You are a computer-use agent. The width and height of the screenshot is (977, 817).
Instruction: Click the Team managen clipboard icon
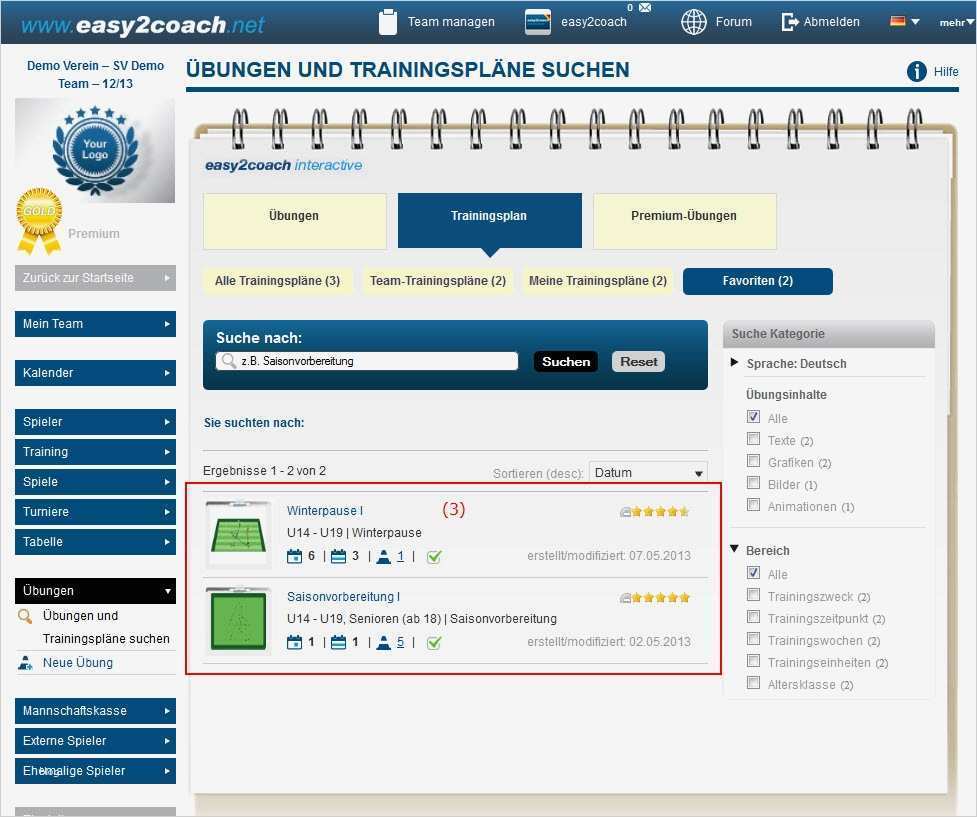pos(388,22)
